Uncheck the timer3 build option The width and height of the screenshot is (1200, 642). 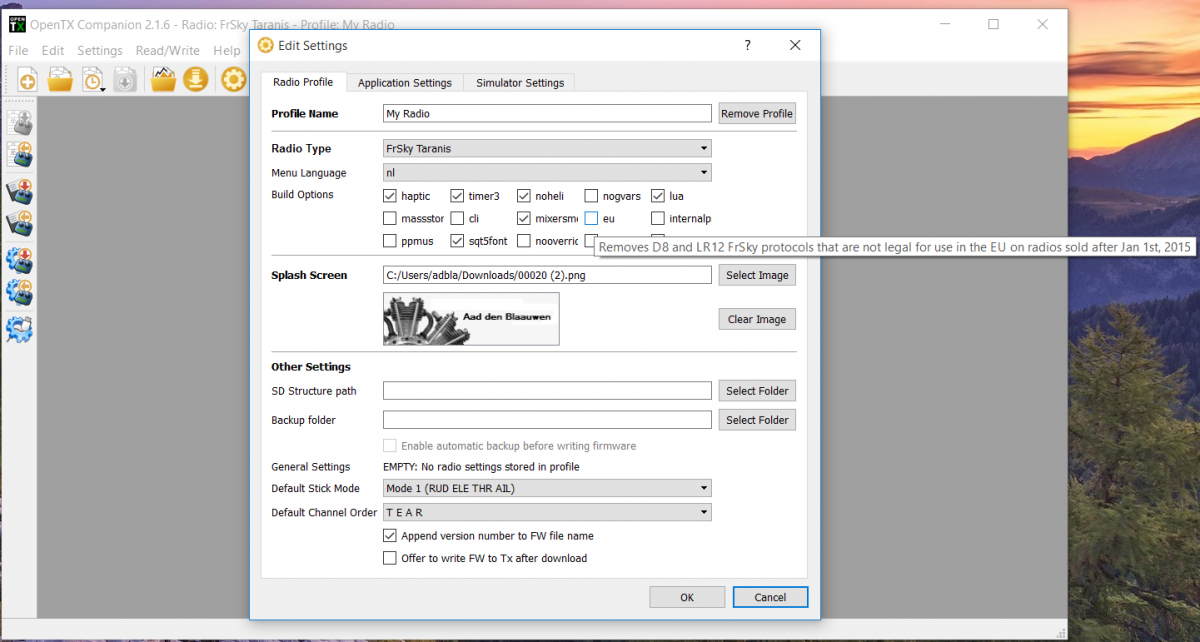pyautogui.click(x=457, y=196)
